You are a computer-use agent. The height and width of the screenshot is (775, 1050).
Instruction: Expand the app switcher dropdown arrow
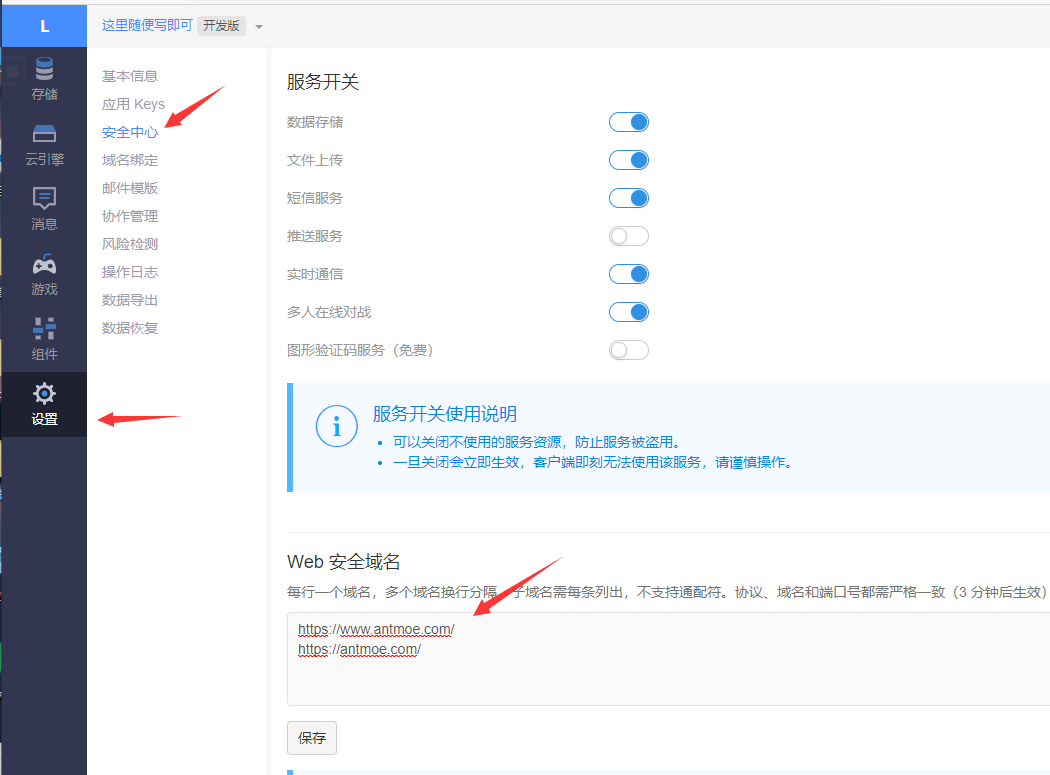pos(259,27)
